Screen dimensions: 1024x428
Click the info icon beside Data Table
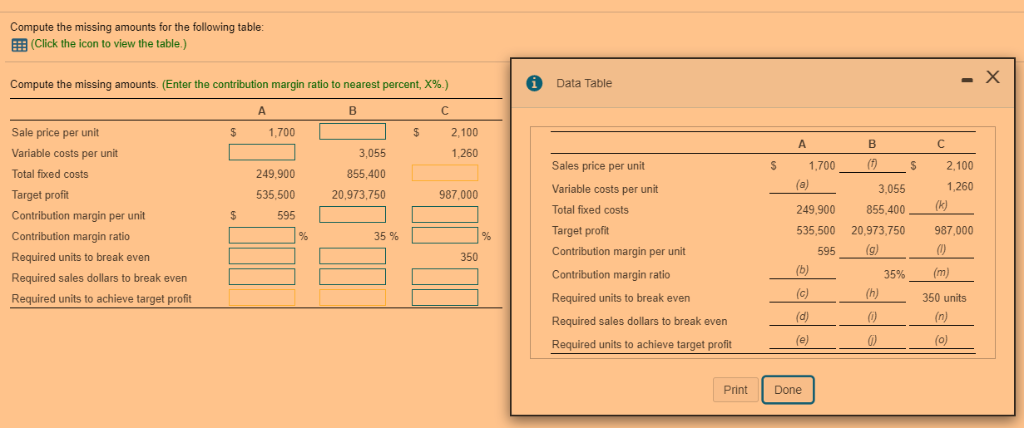coord(535,83)
